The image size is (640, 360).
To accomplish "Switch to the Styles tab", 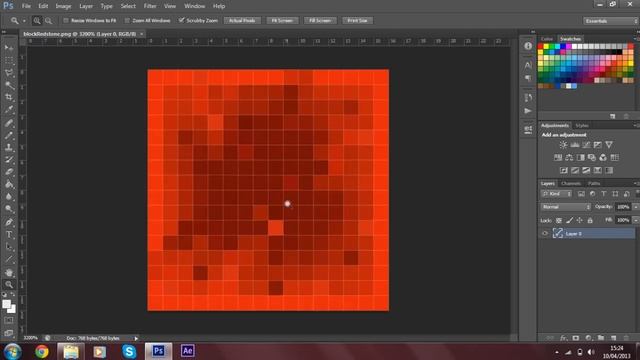I will click(582, 125).
